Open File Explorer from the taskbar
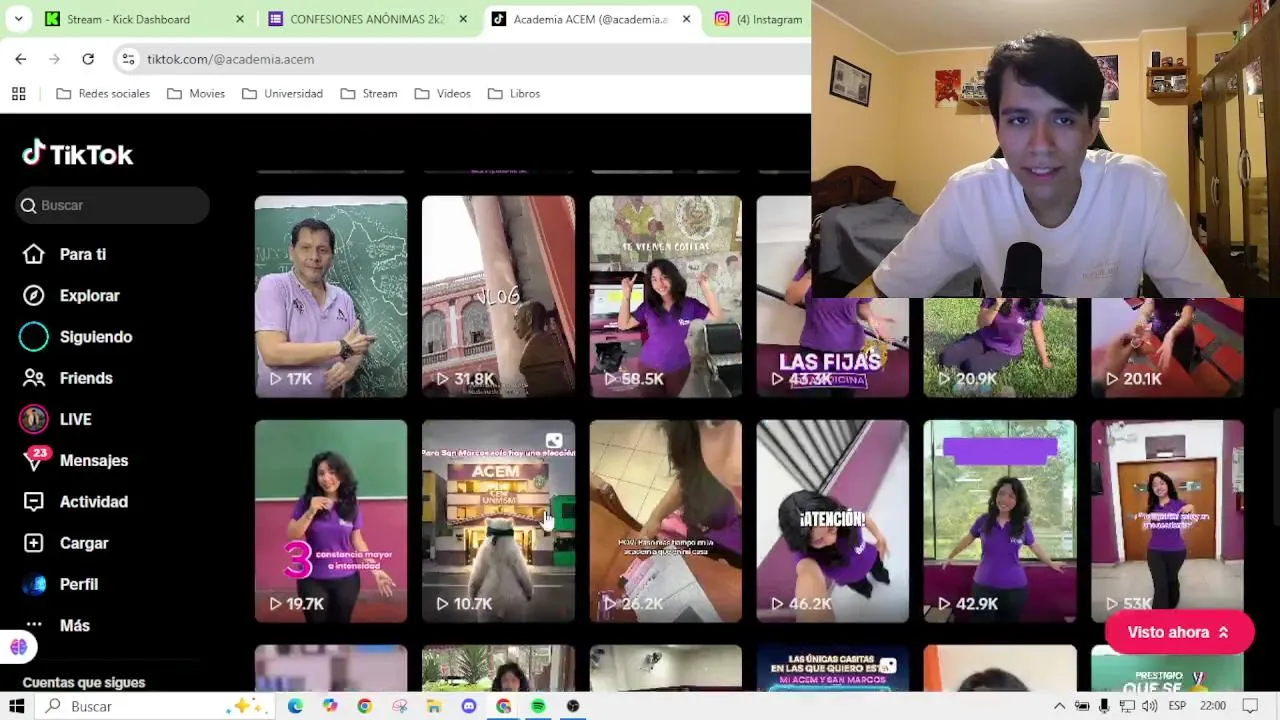The image size is (1280, 720). point(434,706)
